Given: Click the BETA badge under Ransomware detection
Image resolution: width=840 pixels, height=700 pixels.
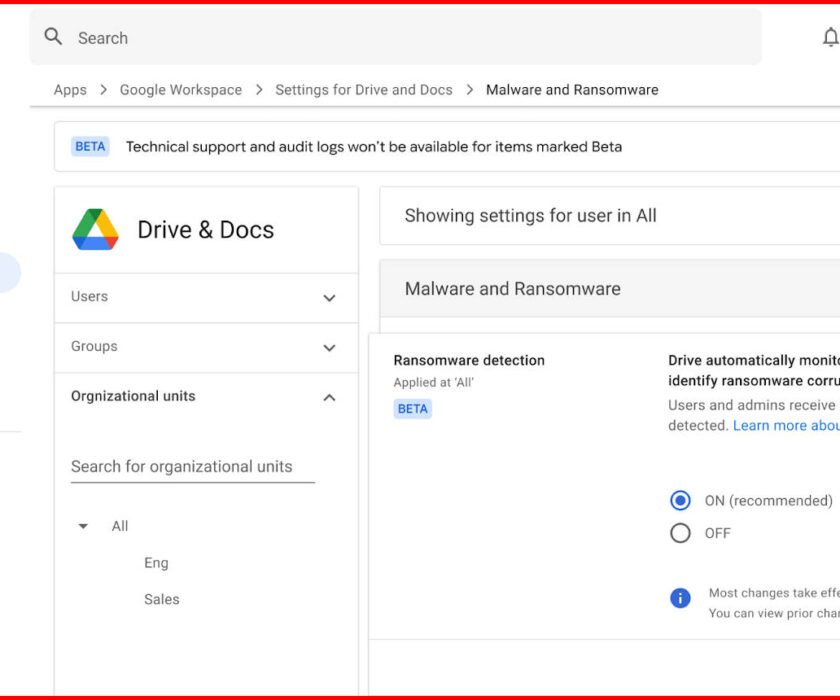Looking at the screenshot, I should [x=413, y=409].
